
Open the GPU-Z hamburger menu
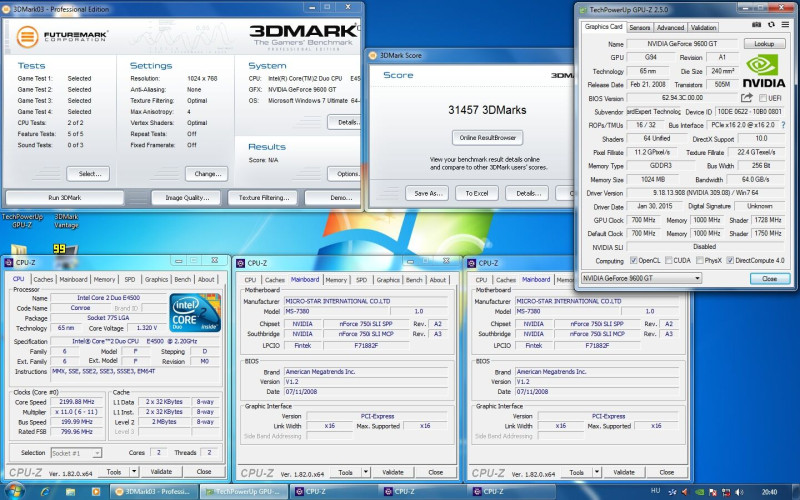(x=785, y=24)
